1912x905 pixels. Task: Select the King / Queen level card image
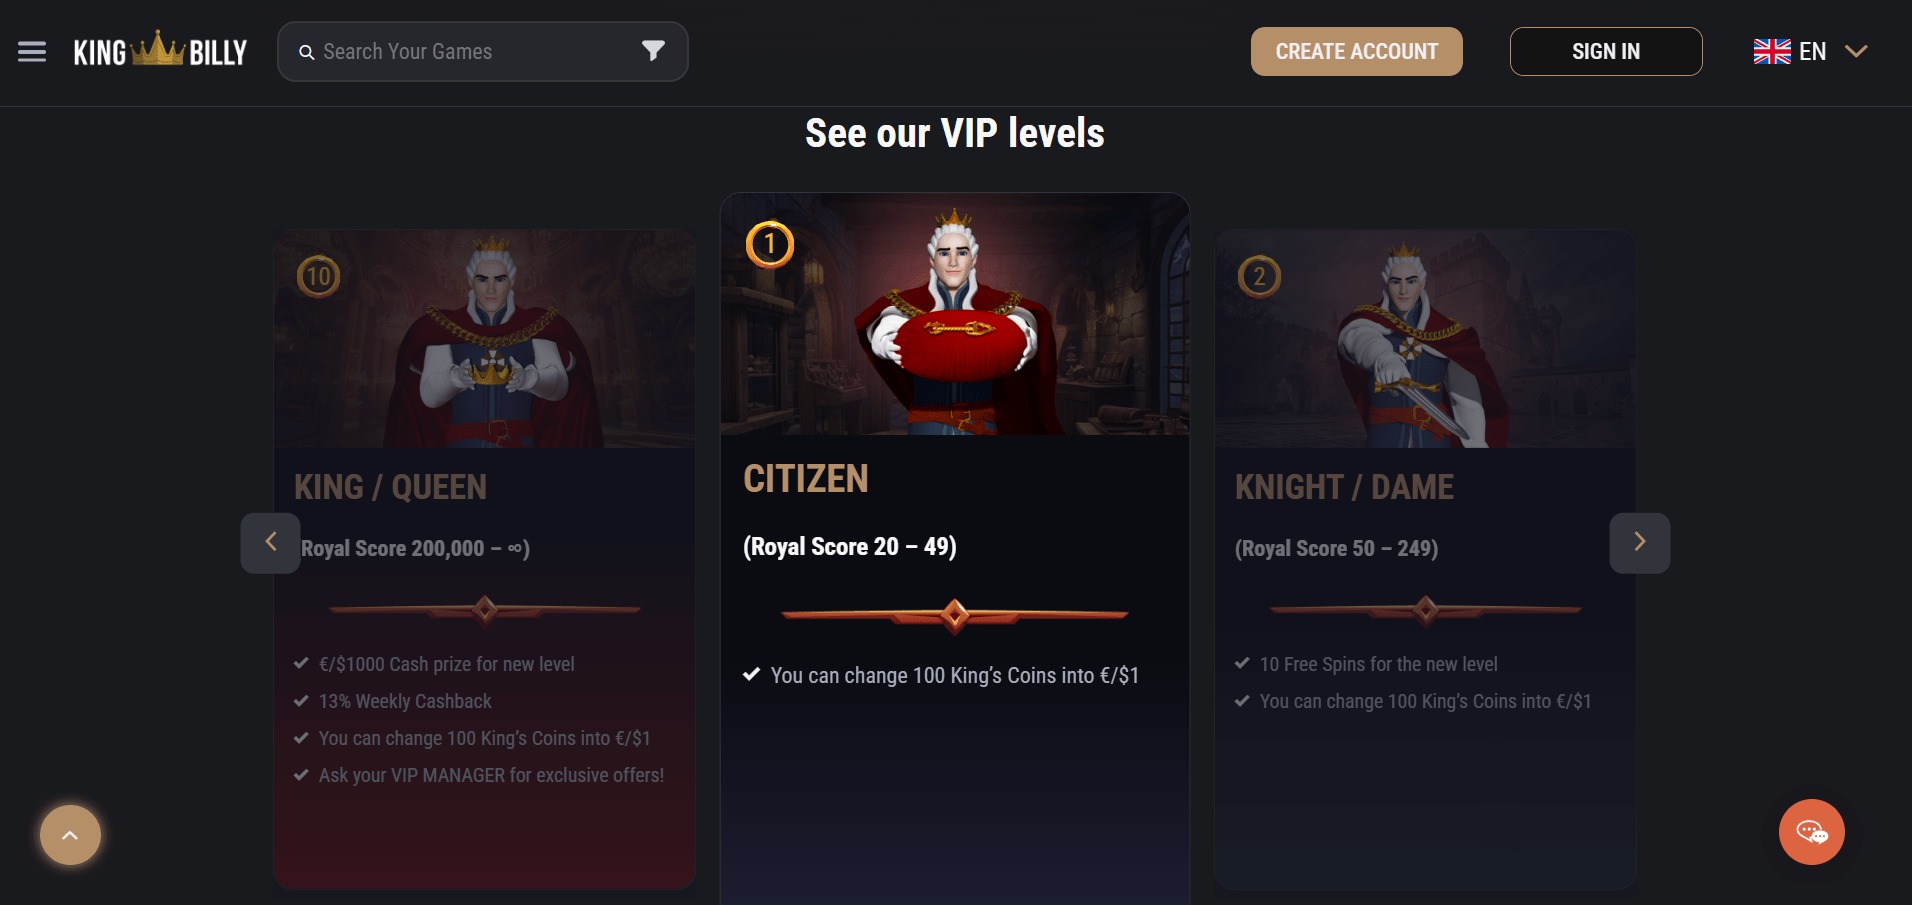click(x=485, y=340)
